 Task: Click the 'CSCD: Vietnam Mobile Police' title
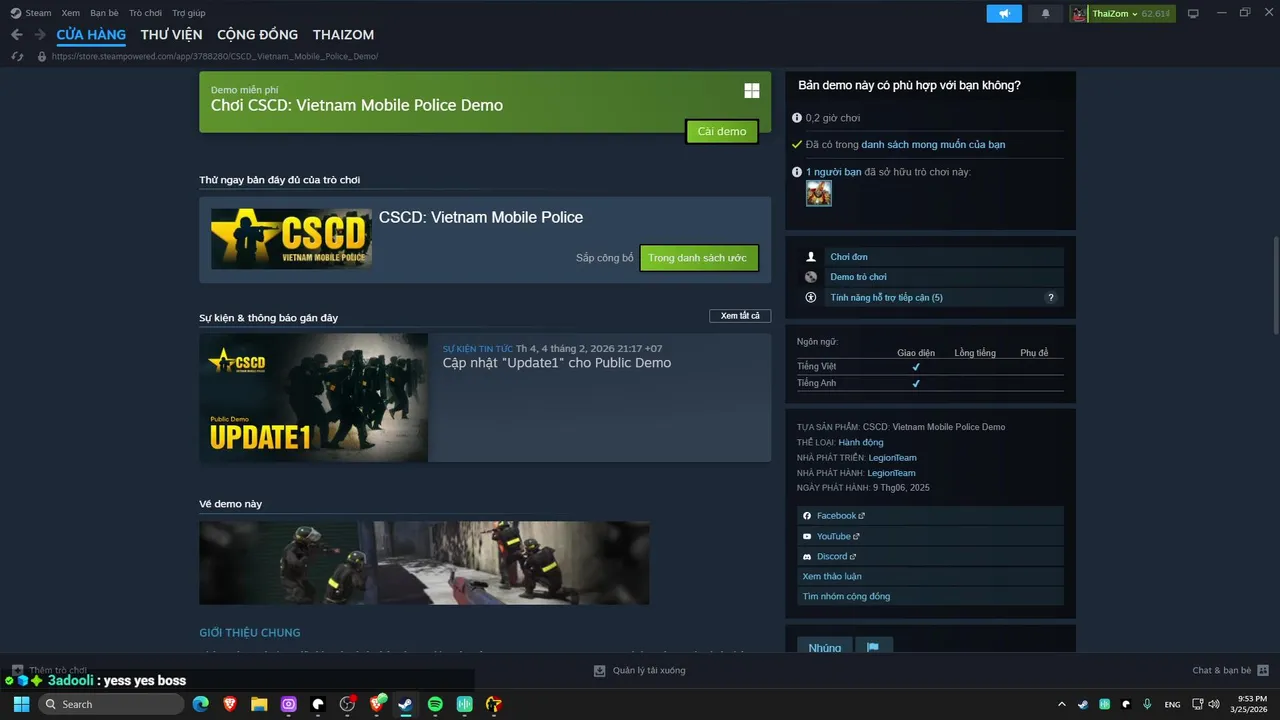481,217
